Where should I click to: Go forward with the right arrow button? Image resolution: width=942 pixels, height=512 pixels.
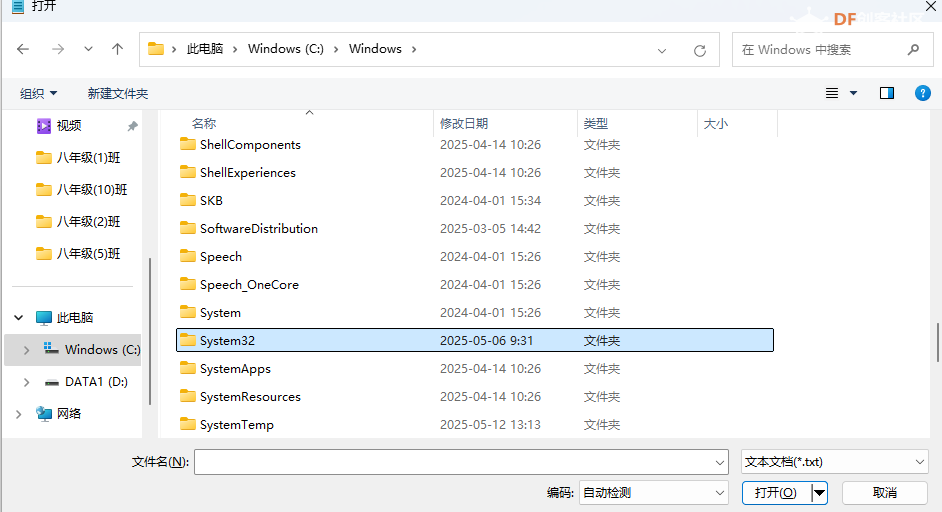pyautogui.click(x=58, y=49)
